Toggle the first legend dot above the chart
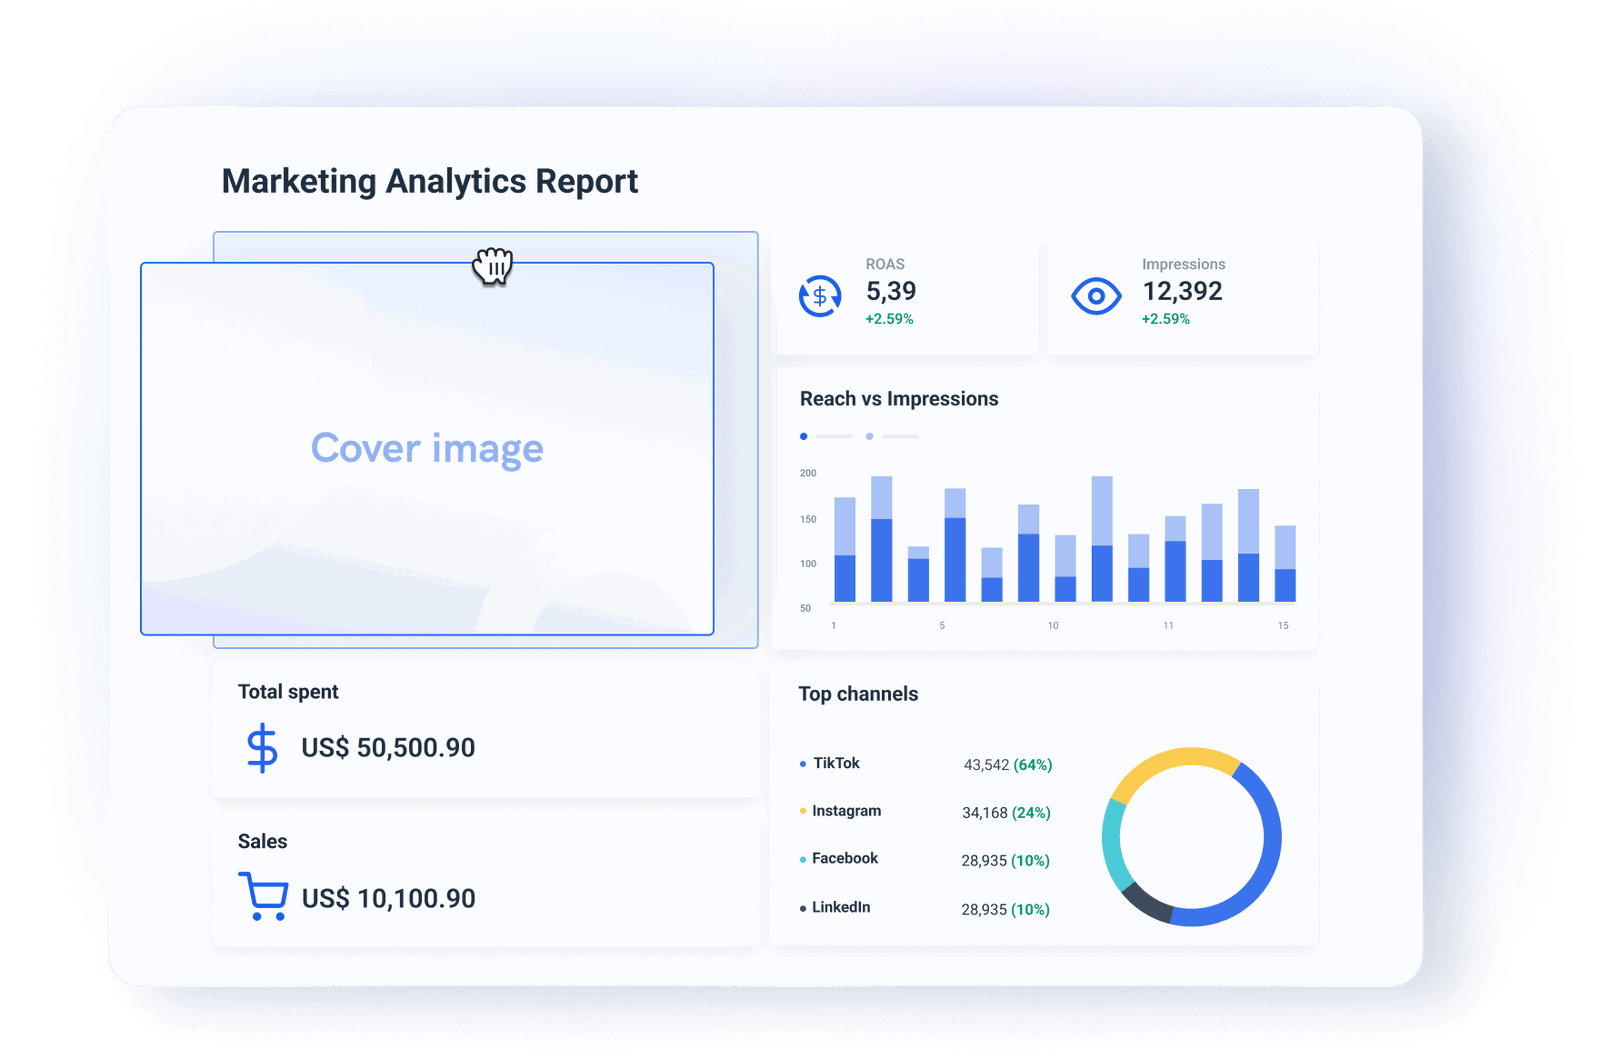 click(803, 436)
